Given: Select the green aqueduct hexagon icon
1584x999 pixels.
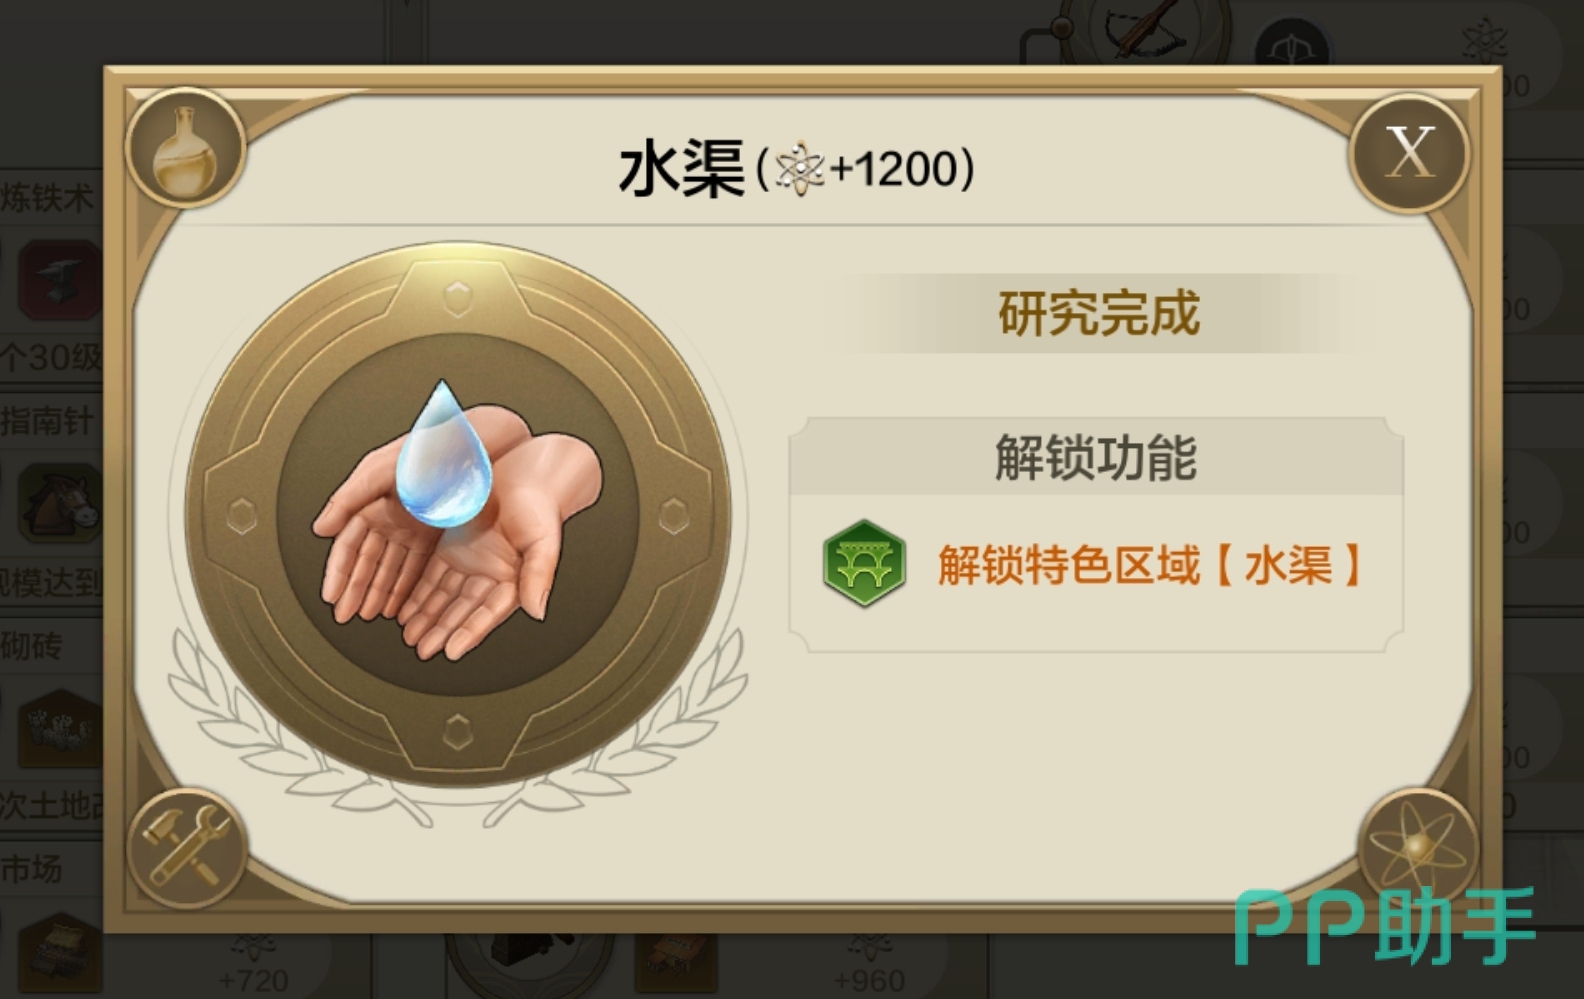Looking at the screenshot, I should [x=864, y=564].
